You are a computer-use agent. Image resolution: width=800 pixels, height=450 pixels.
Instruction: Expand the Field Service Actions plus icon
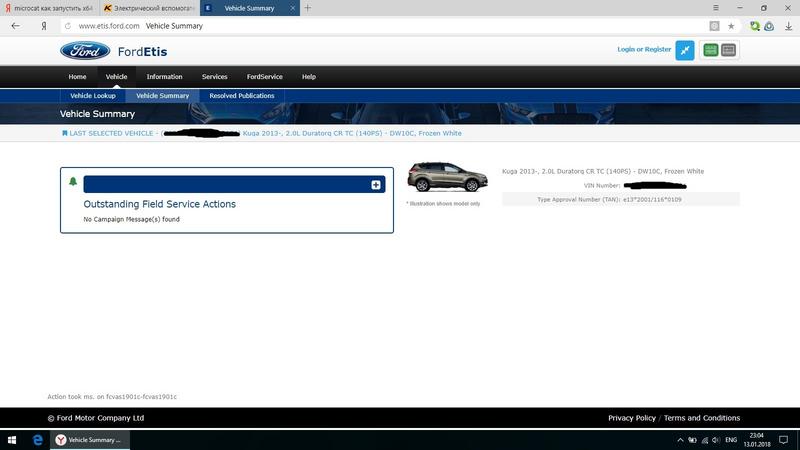tap(376, 185)
